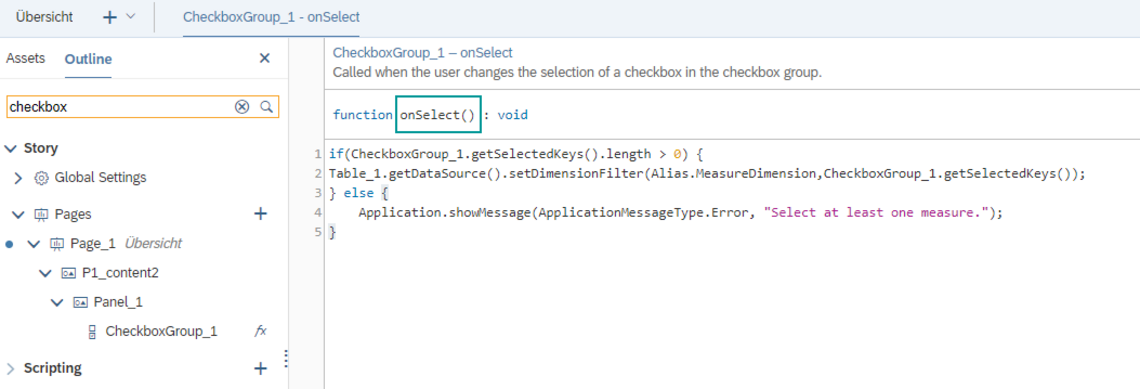Open the fx script of CheckboxGroup_1
This screenshot has height=389, width=1140.
260,331
